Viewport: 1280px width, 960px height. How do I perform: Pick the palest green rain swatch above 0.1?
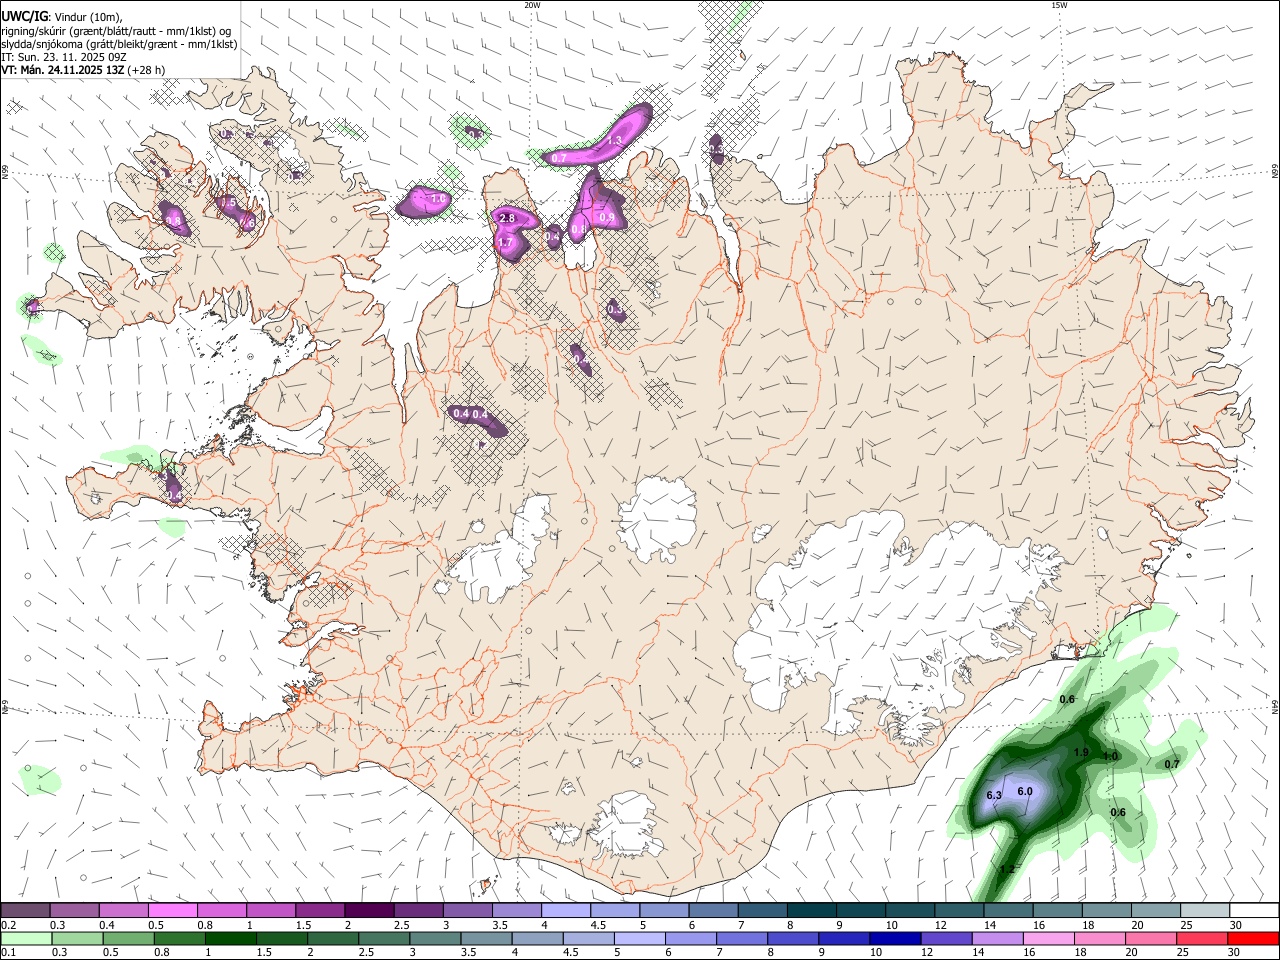click(x=25, y=939)
